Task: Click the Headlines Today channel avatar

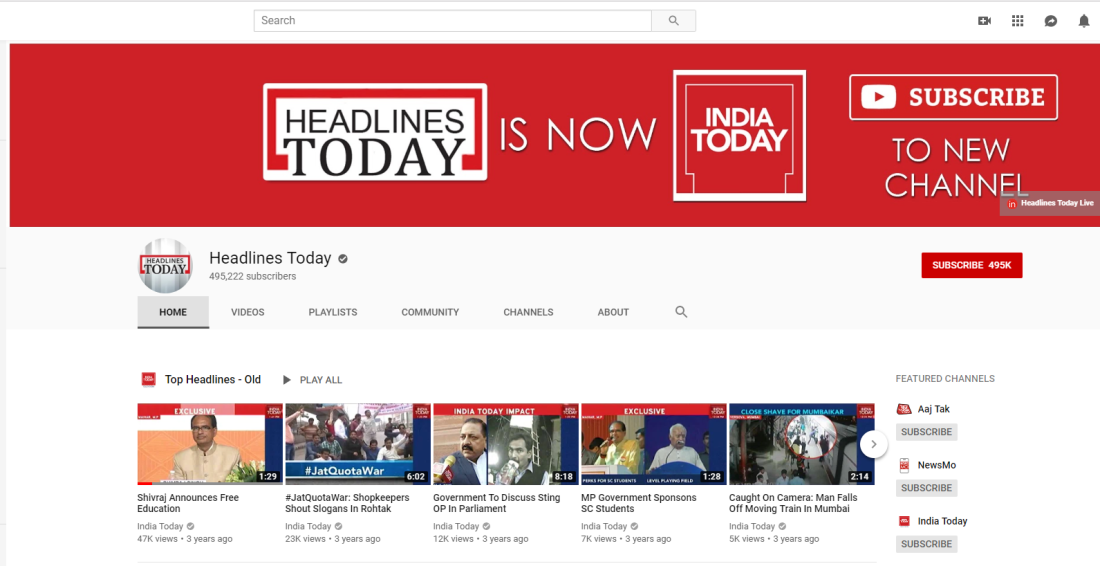Action: point(166,266)
